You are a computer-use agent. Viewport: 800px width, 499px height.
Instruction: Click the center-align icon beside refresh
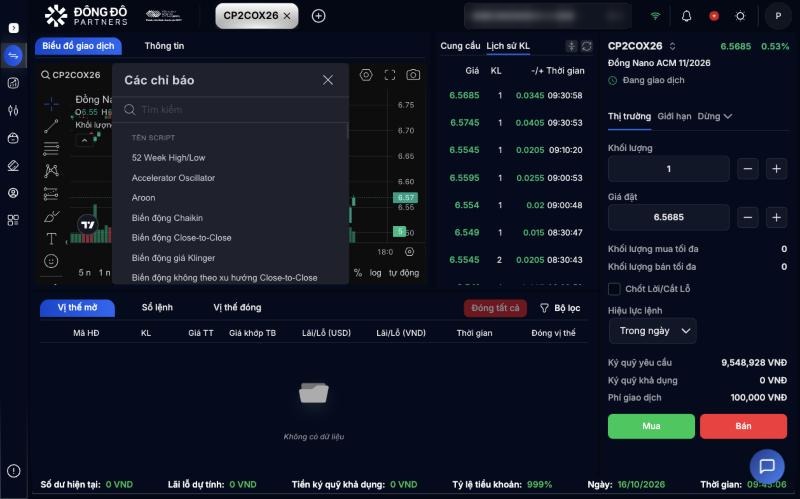pyautogui.click(x=571, y=46)
